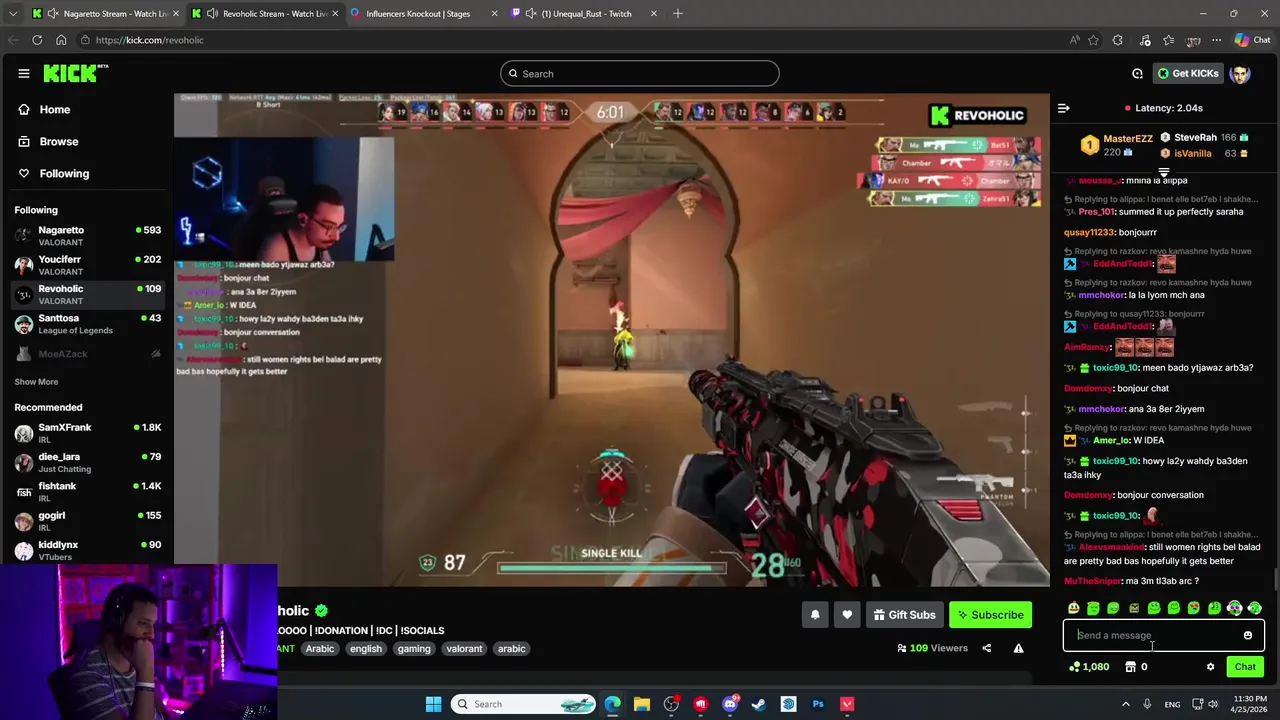Click the ENG language indicator
The height and width of the screenshot is (720, 1280).
pos(1172,704)
